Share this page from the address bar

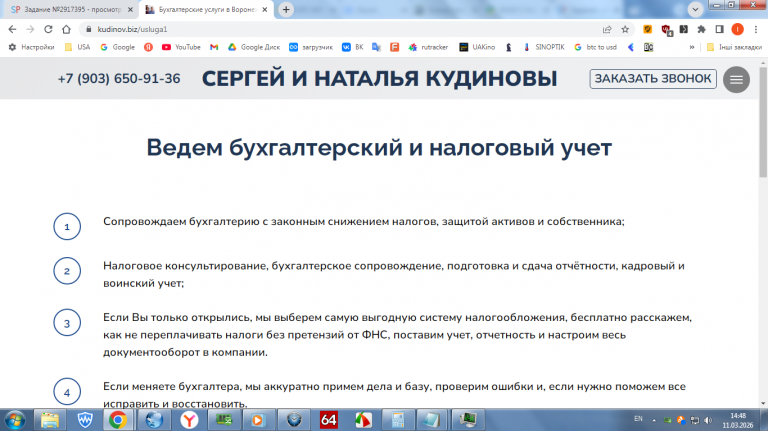point(607,29)
